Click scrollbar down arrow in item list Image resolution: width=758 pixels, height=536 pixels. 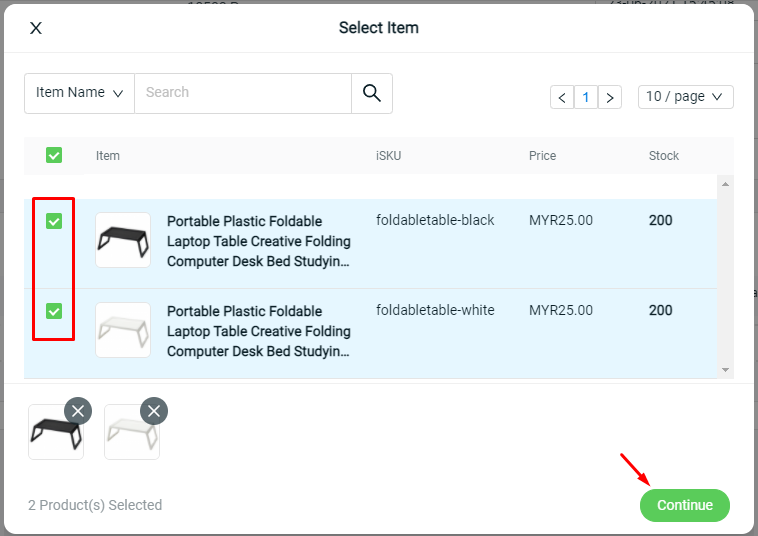[725, 370]
